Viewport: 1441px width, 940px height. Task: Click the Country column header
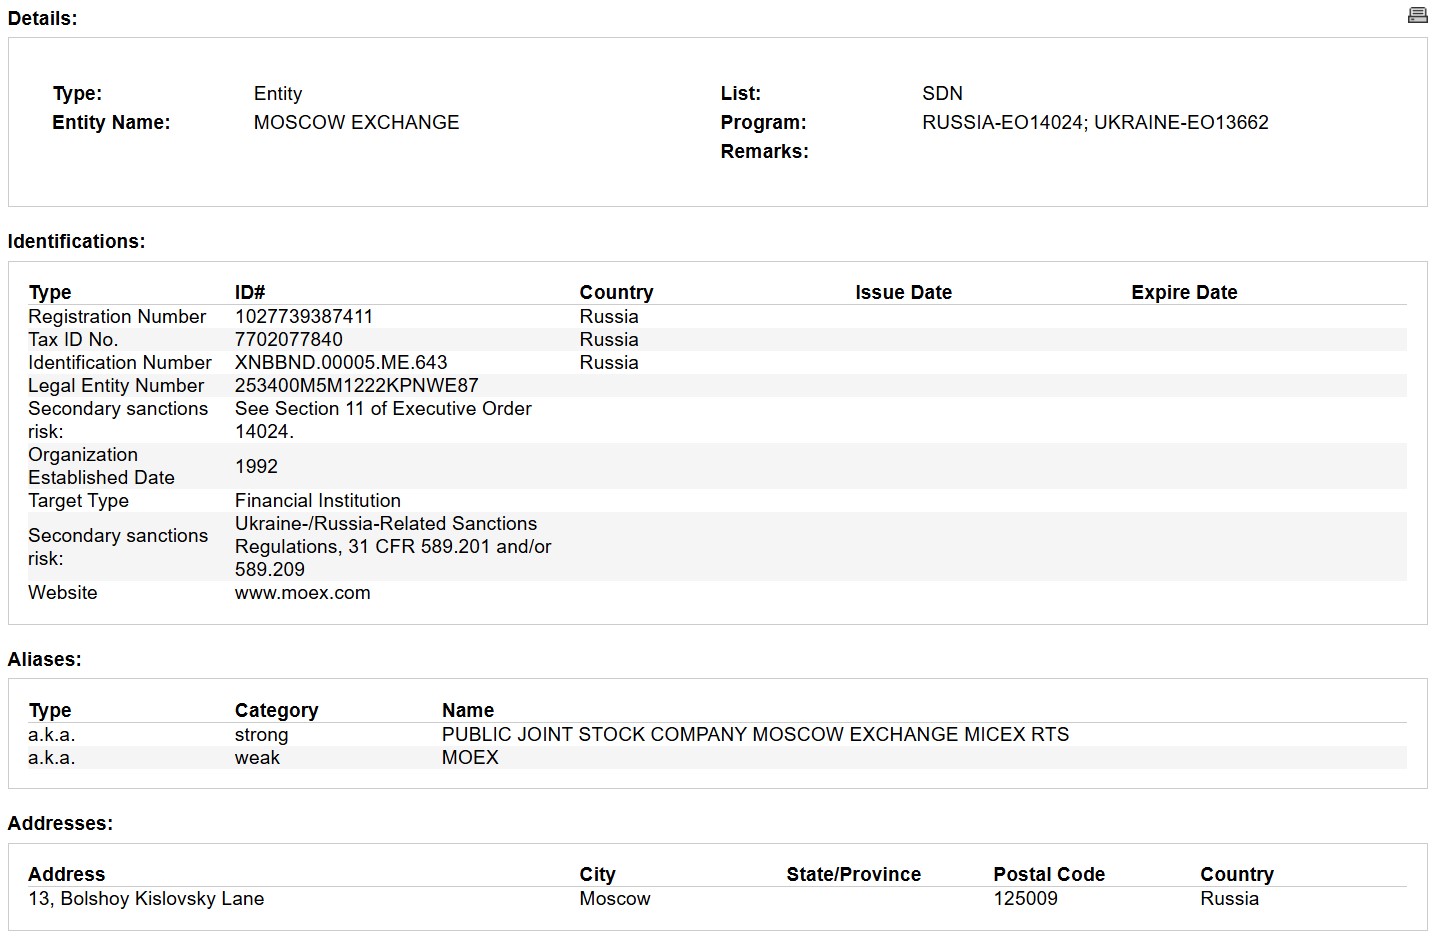[x=616, y=292]
